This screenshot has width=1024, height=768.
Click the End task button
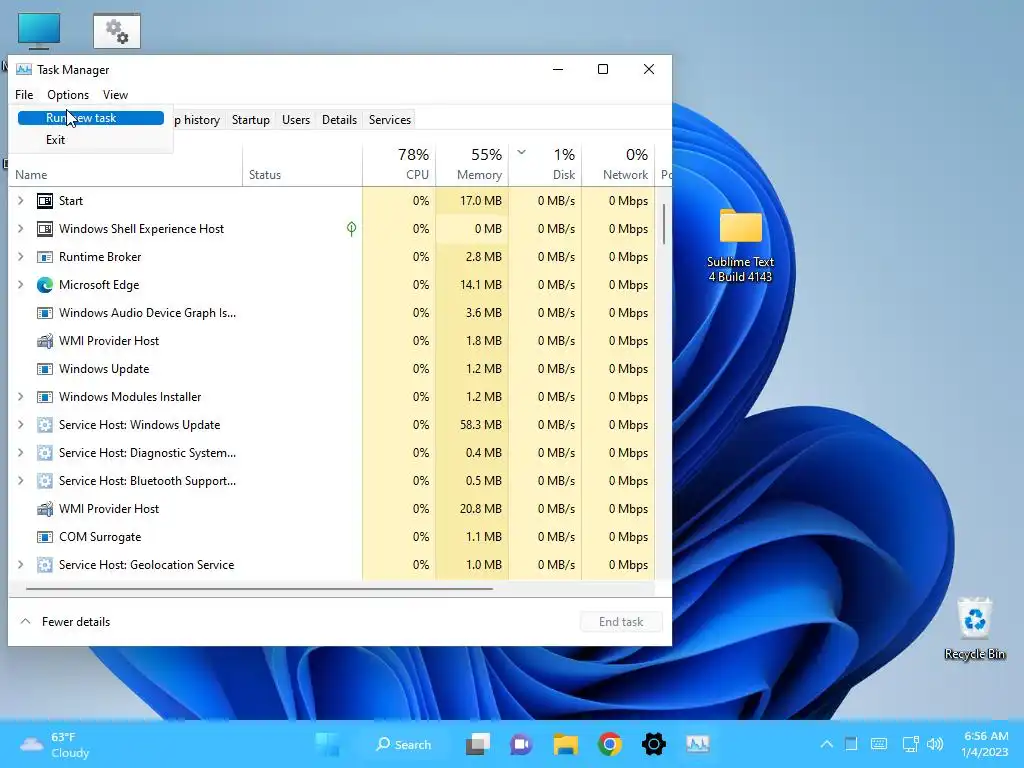point(621,622)
